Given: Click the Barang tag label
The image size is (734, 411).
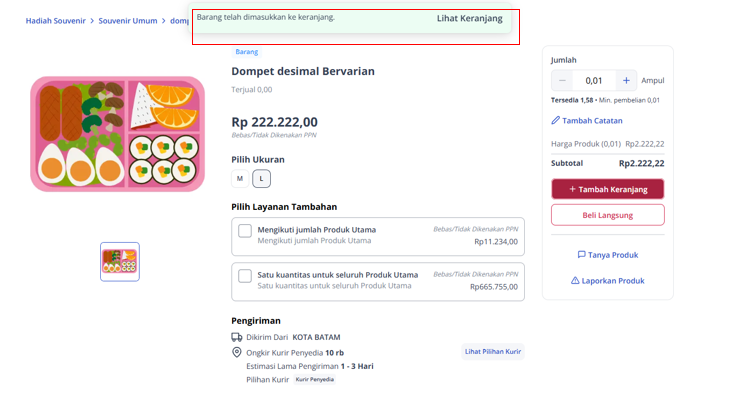Looking at the screenshot, I should [x=247, y=51].
